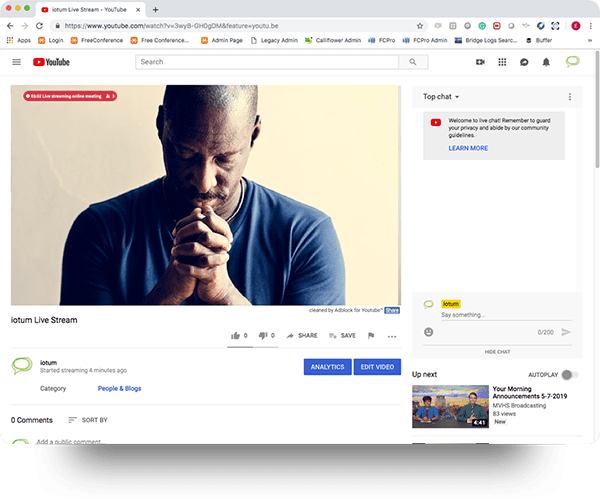Open a new browser tab
Image resolution: width=600 pixels, height=499 pixels.
click(155, 10)
